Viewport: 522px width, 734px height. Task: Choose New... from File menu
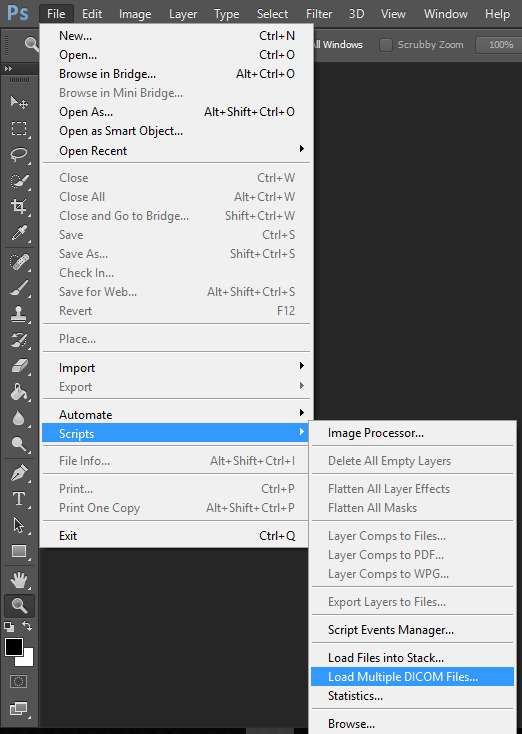click(176, 36)
